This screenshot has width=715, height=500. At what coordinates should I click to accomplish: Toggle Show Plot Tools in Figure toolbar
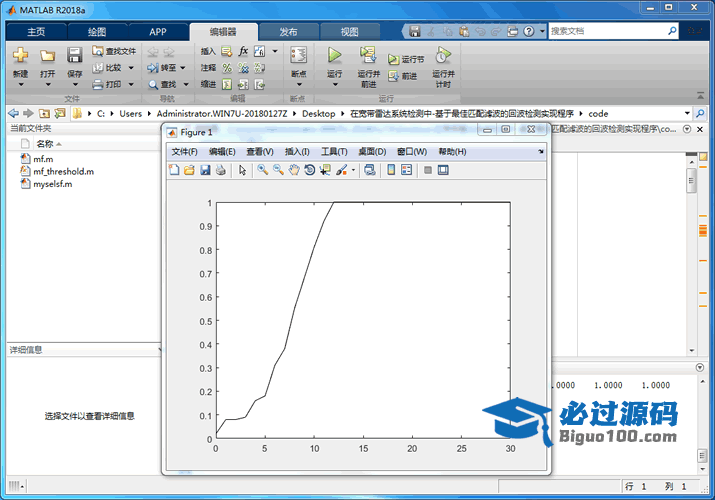443,170
